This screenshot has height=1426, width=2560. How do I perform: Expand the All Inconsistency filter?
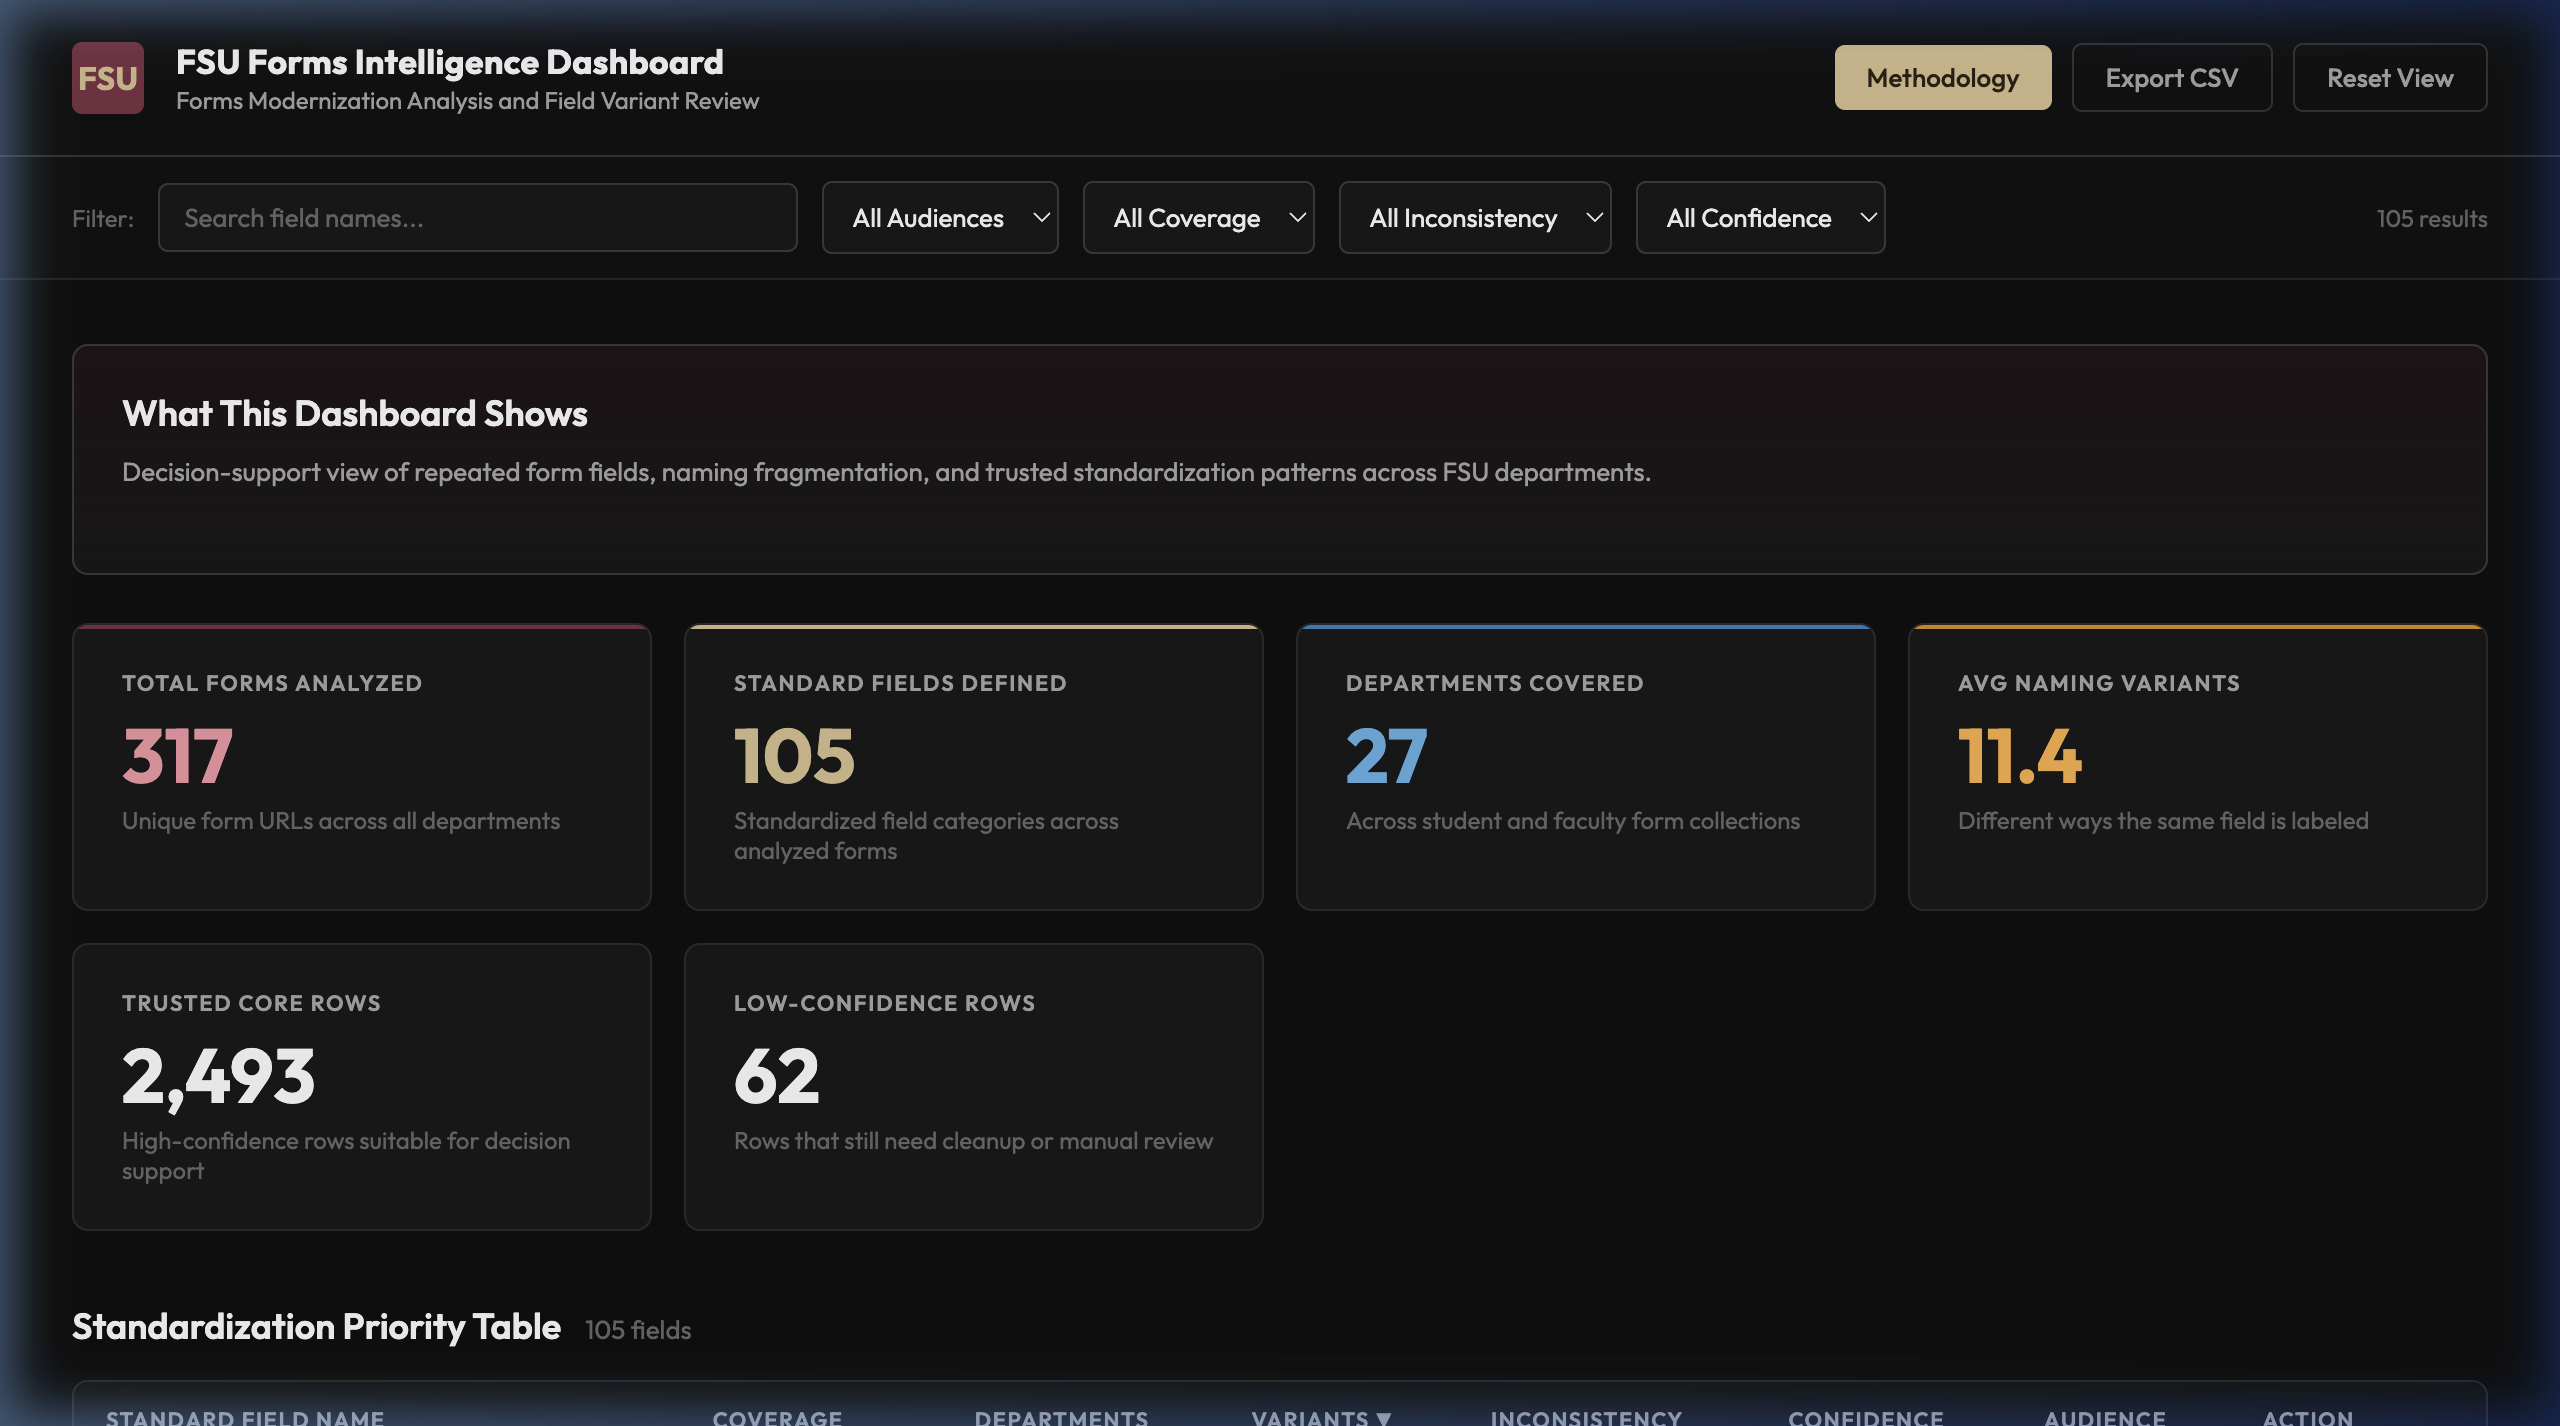tap(1475, 217)
